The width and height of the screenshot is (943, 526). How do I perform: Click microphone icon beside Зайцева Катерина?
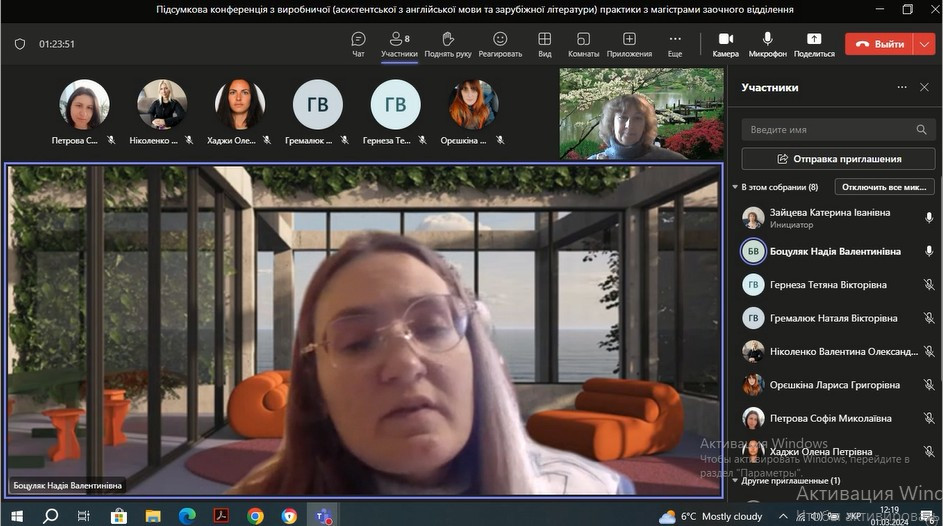pyautogui.click(x=929, y=218)
